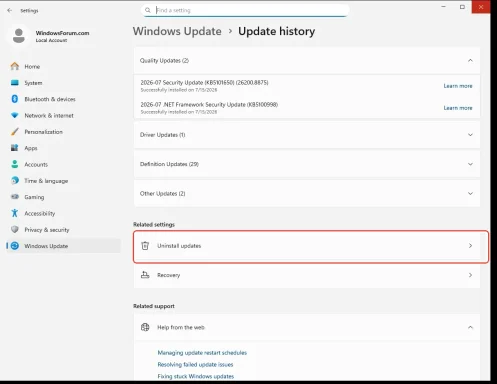Viewport: 497px width, 384px height.
Task: Click the System monitor icon
Action: pyautogui.click(x=15, y=83)
